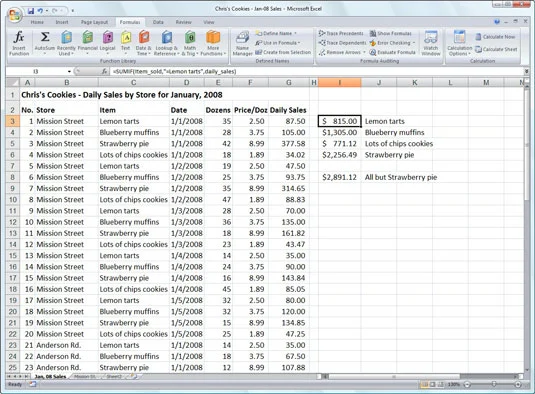The image size is (535, 394).
Task: Switch to the View tab
Action: (x=209, y=22)
